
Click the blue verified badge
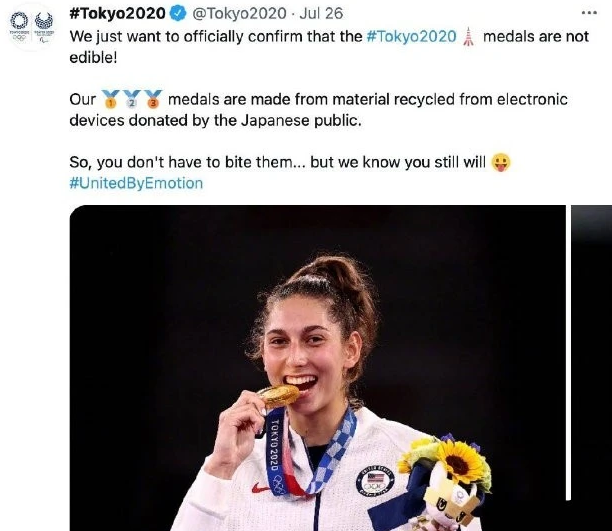(176, 14)
